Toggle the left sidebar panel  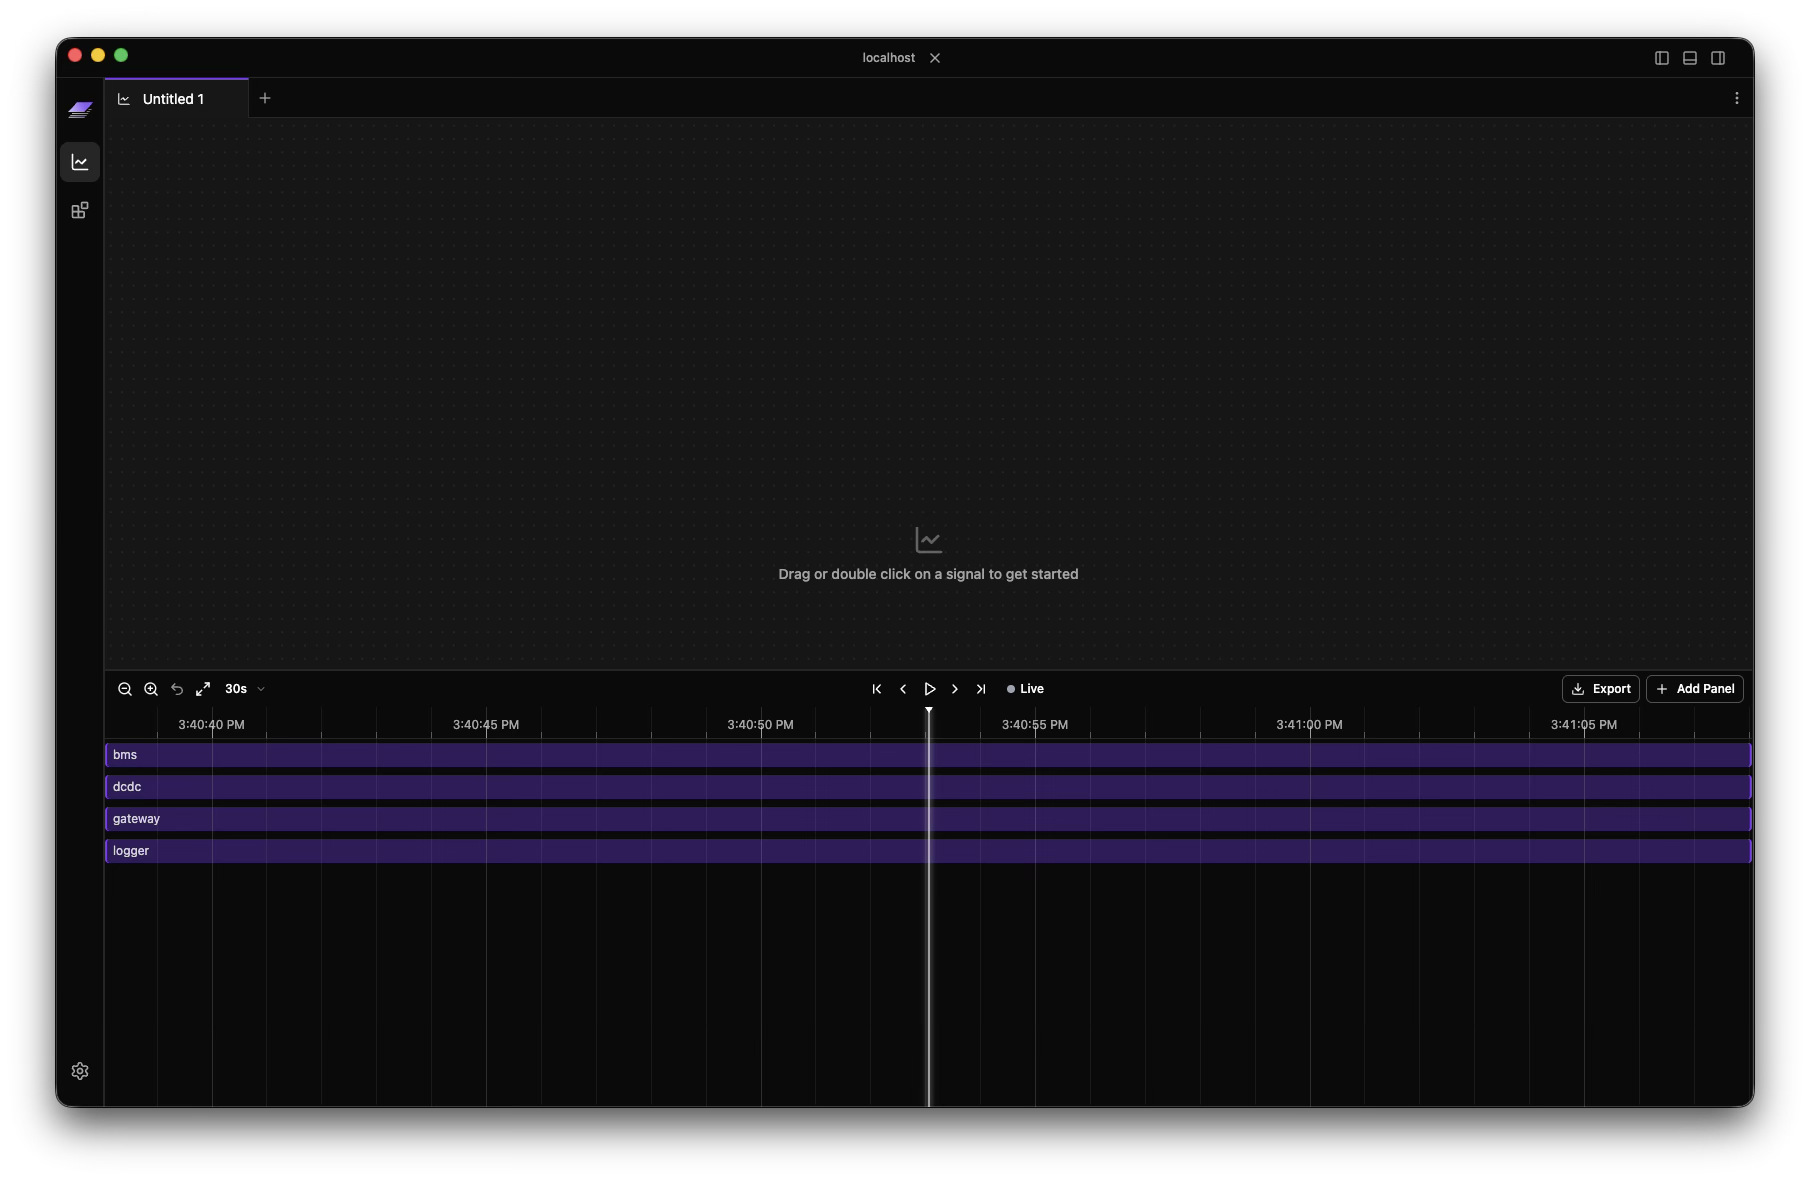(1662, 58)
